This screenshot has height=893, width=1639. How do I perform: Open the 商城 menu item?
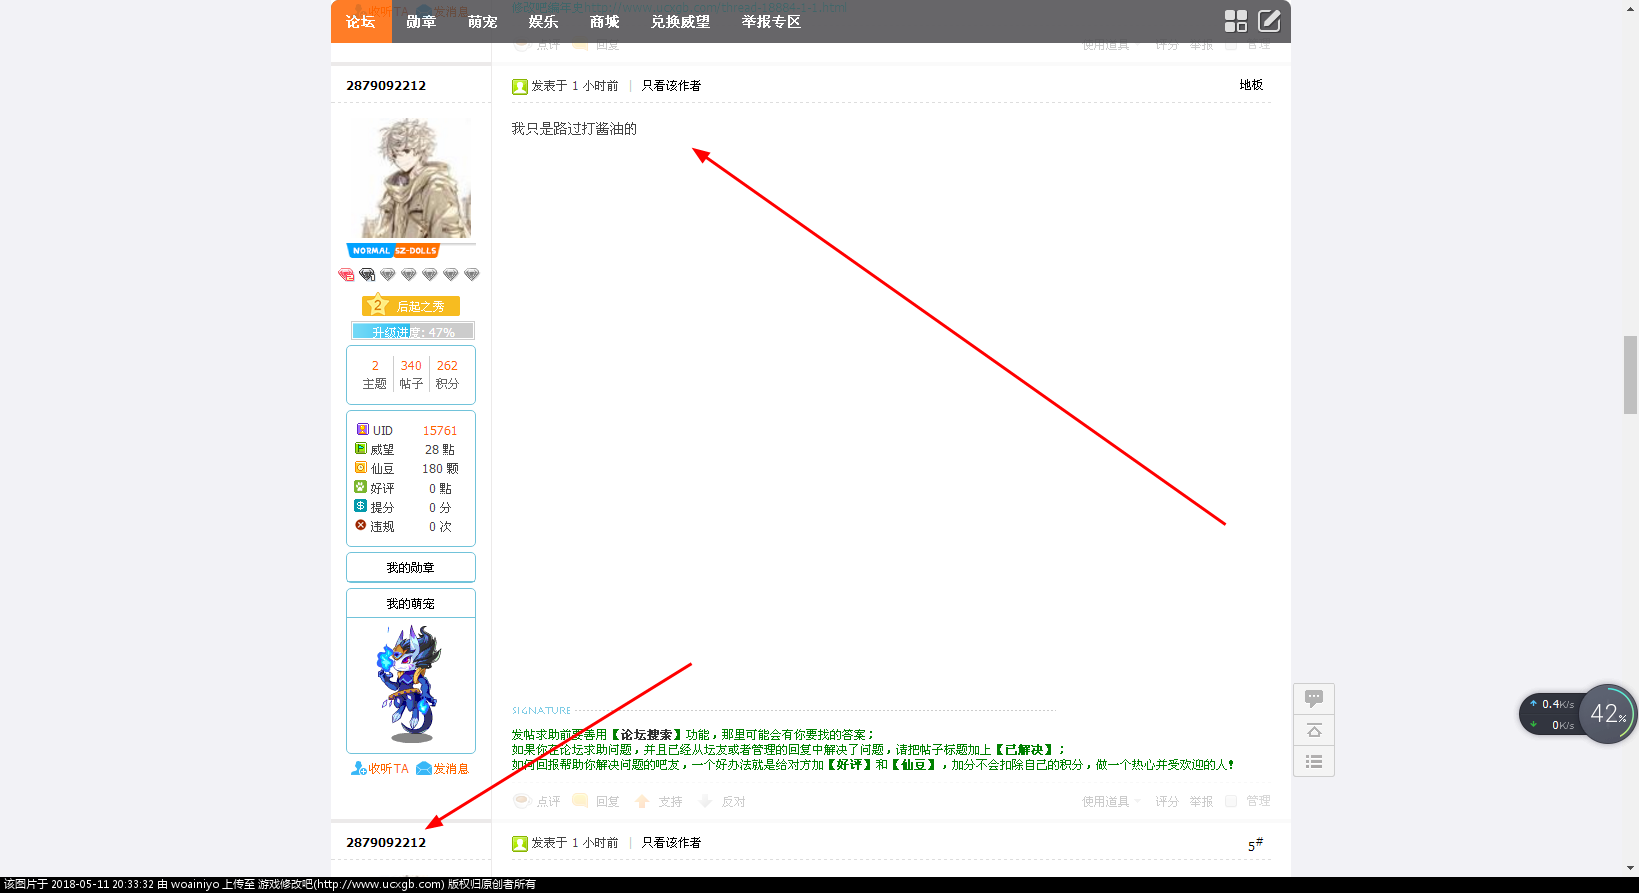coord(604,21)
